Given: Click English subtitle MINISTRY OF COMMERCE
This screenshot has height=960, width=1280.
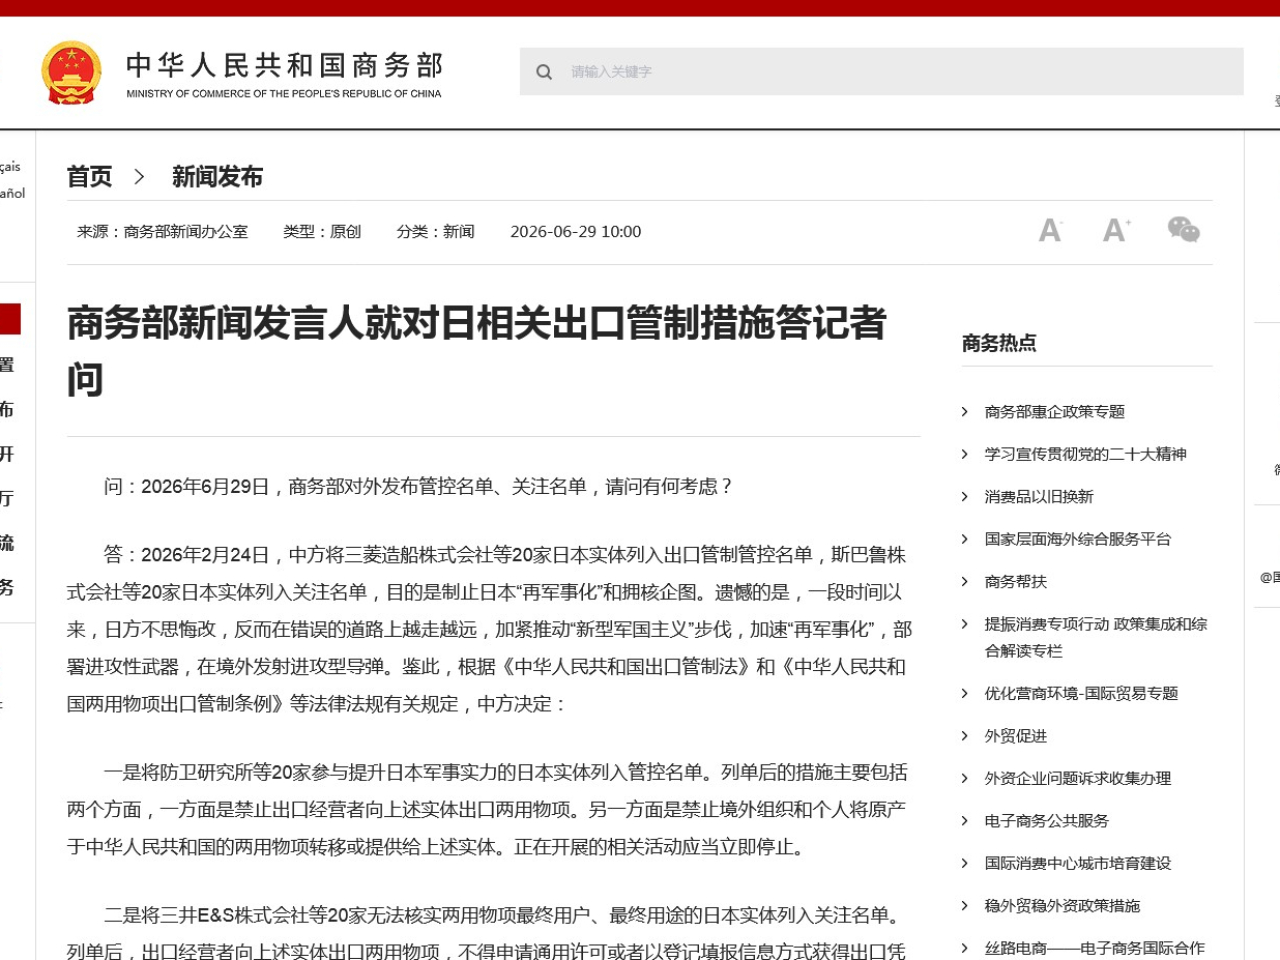Looking at the screenshot, I should point(284,94).
